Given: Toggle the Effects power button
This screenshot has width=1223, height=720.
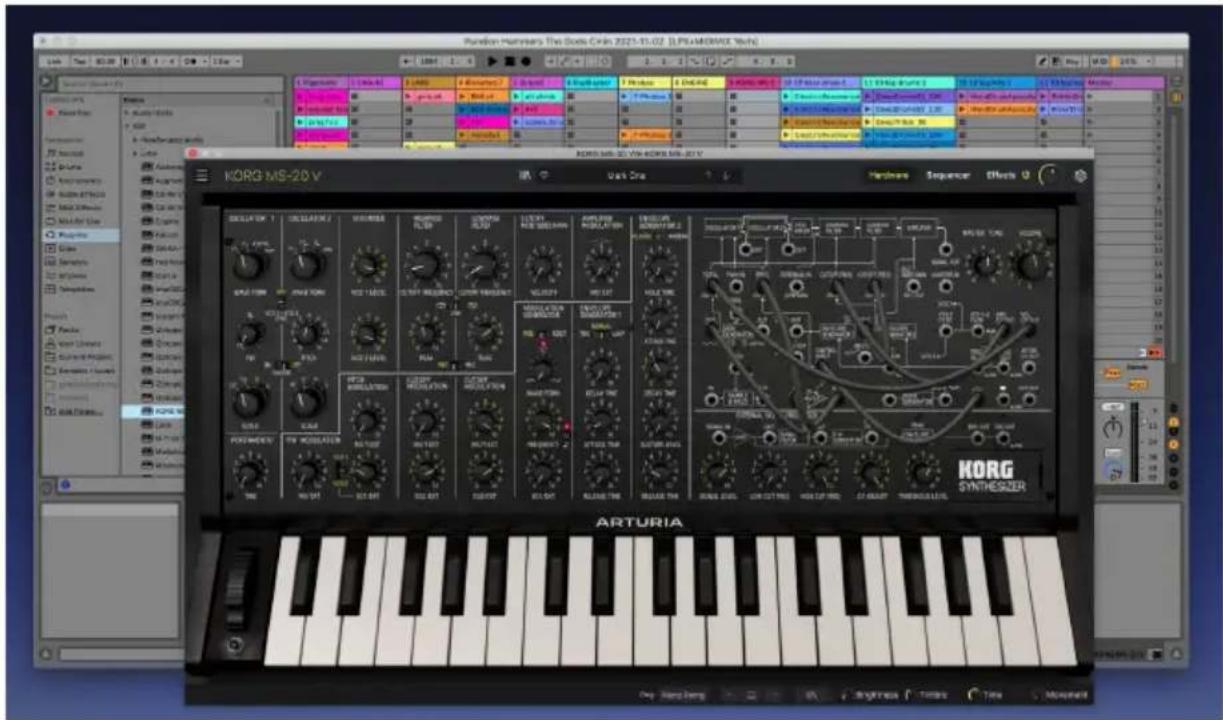Looking at the screenshot, I should (1026, 175).
